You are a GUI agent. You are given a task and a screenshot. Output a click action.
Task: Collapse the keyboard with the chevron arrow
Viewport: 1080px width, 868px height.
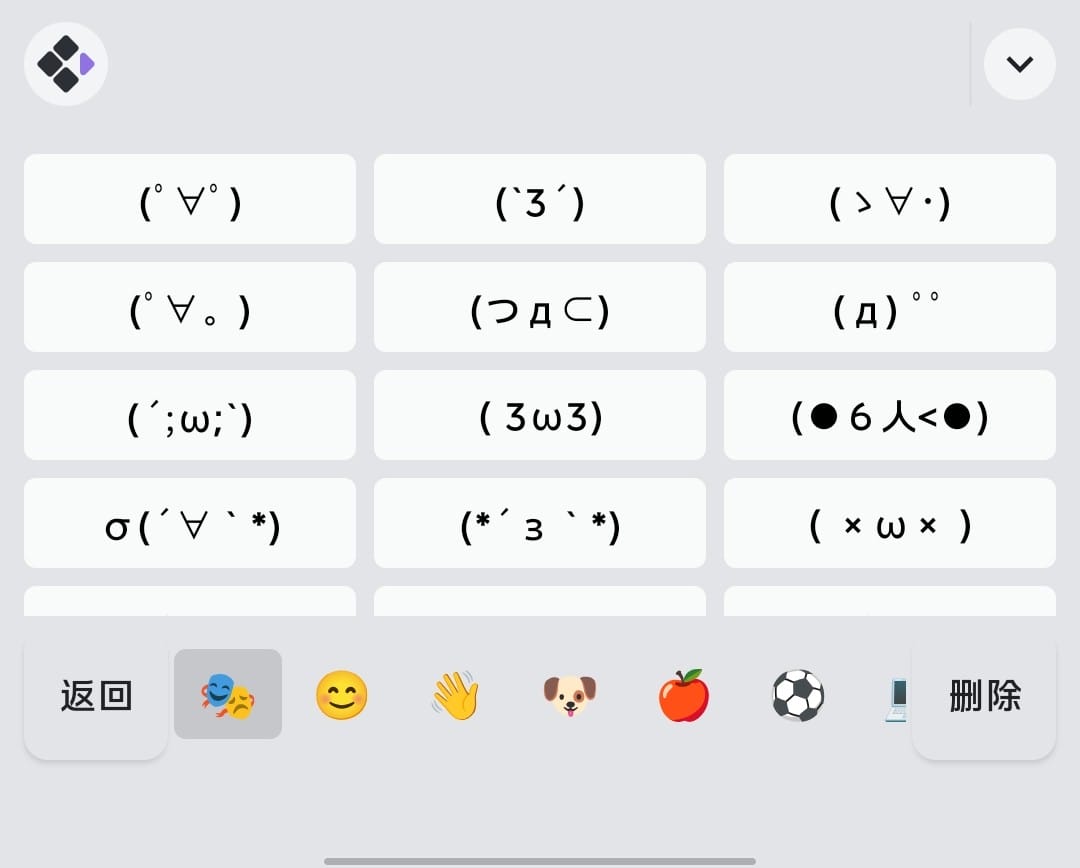pos(1019,63)
